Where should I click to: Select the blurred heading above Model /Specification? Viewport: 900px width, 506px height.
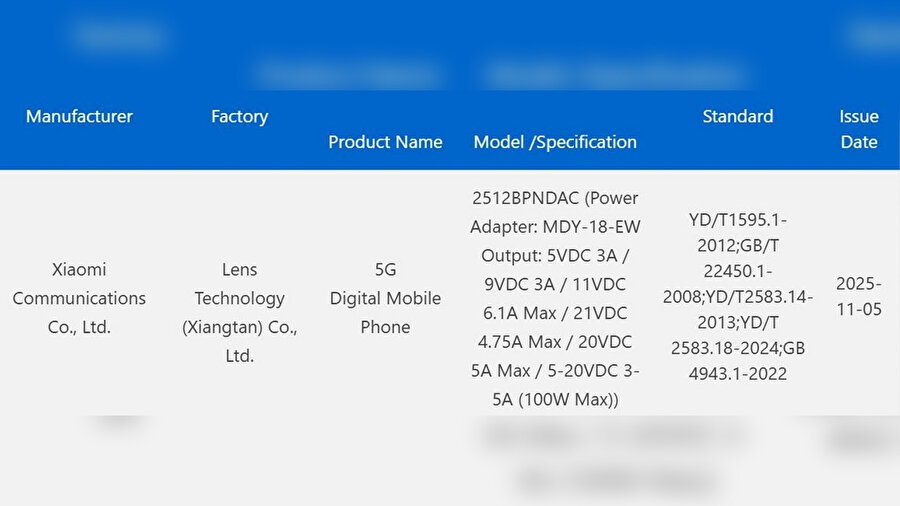[x=615, y=74]
